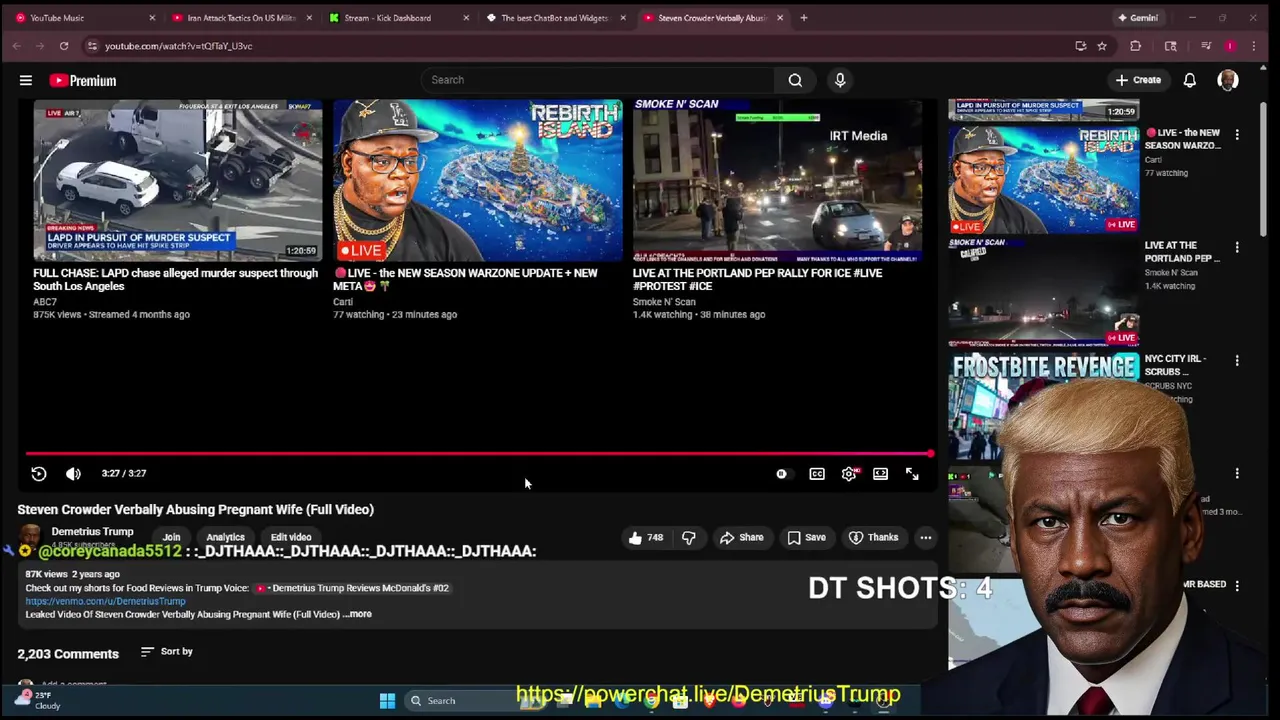Open options for NYC CITY IRL sidebar video
The image size is (1280, 720).
pyautogui.click(x=1237, y=360)
